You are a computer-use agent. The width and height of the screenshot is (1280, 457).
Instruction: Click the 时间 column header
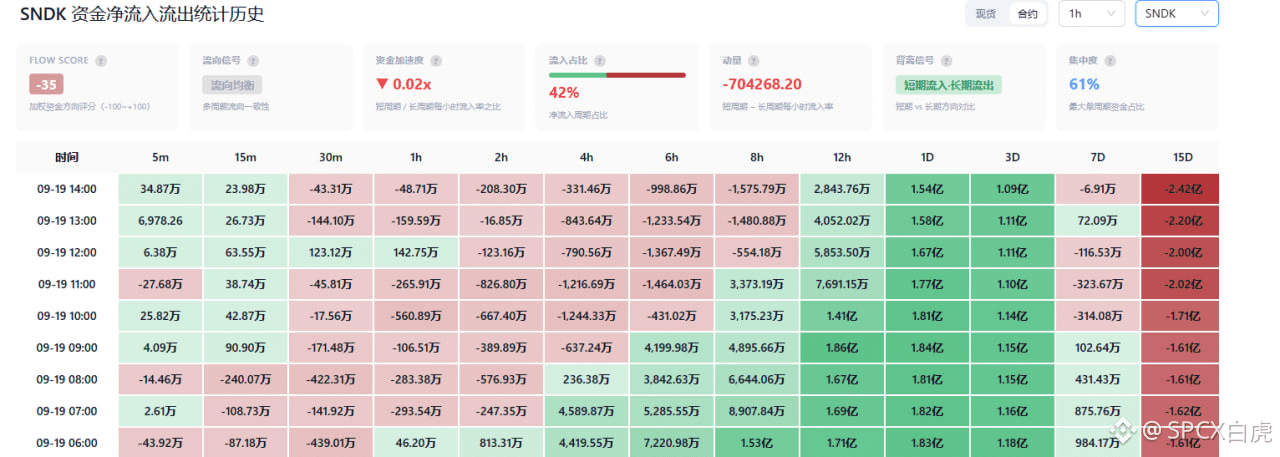67,158
